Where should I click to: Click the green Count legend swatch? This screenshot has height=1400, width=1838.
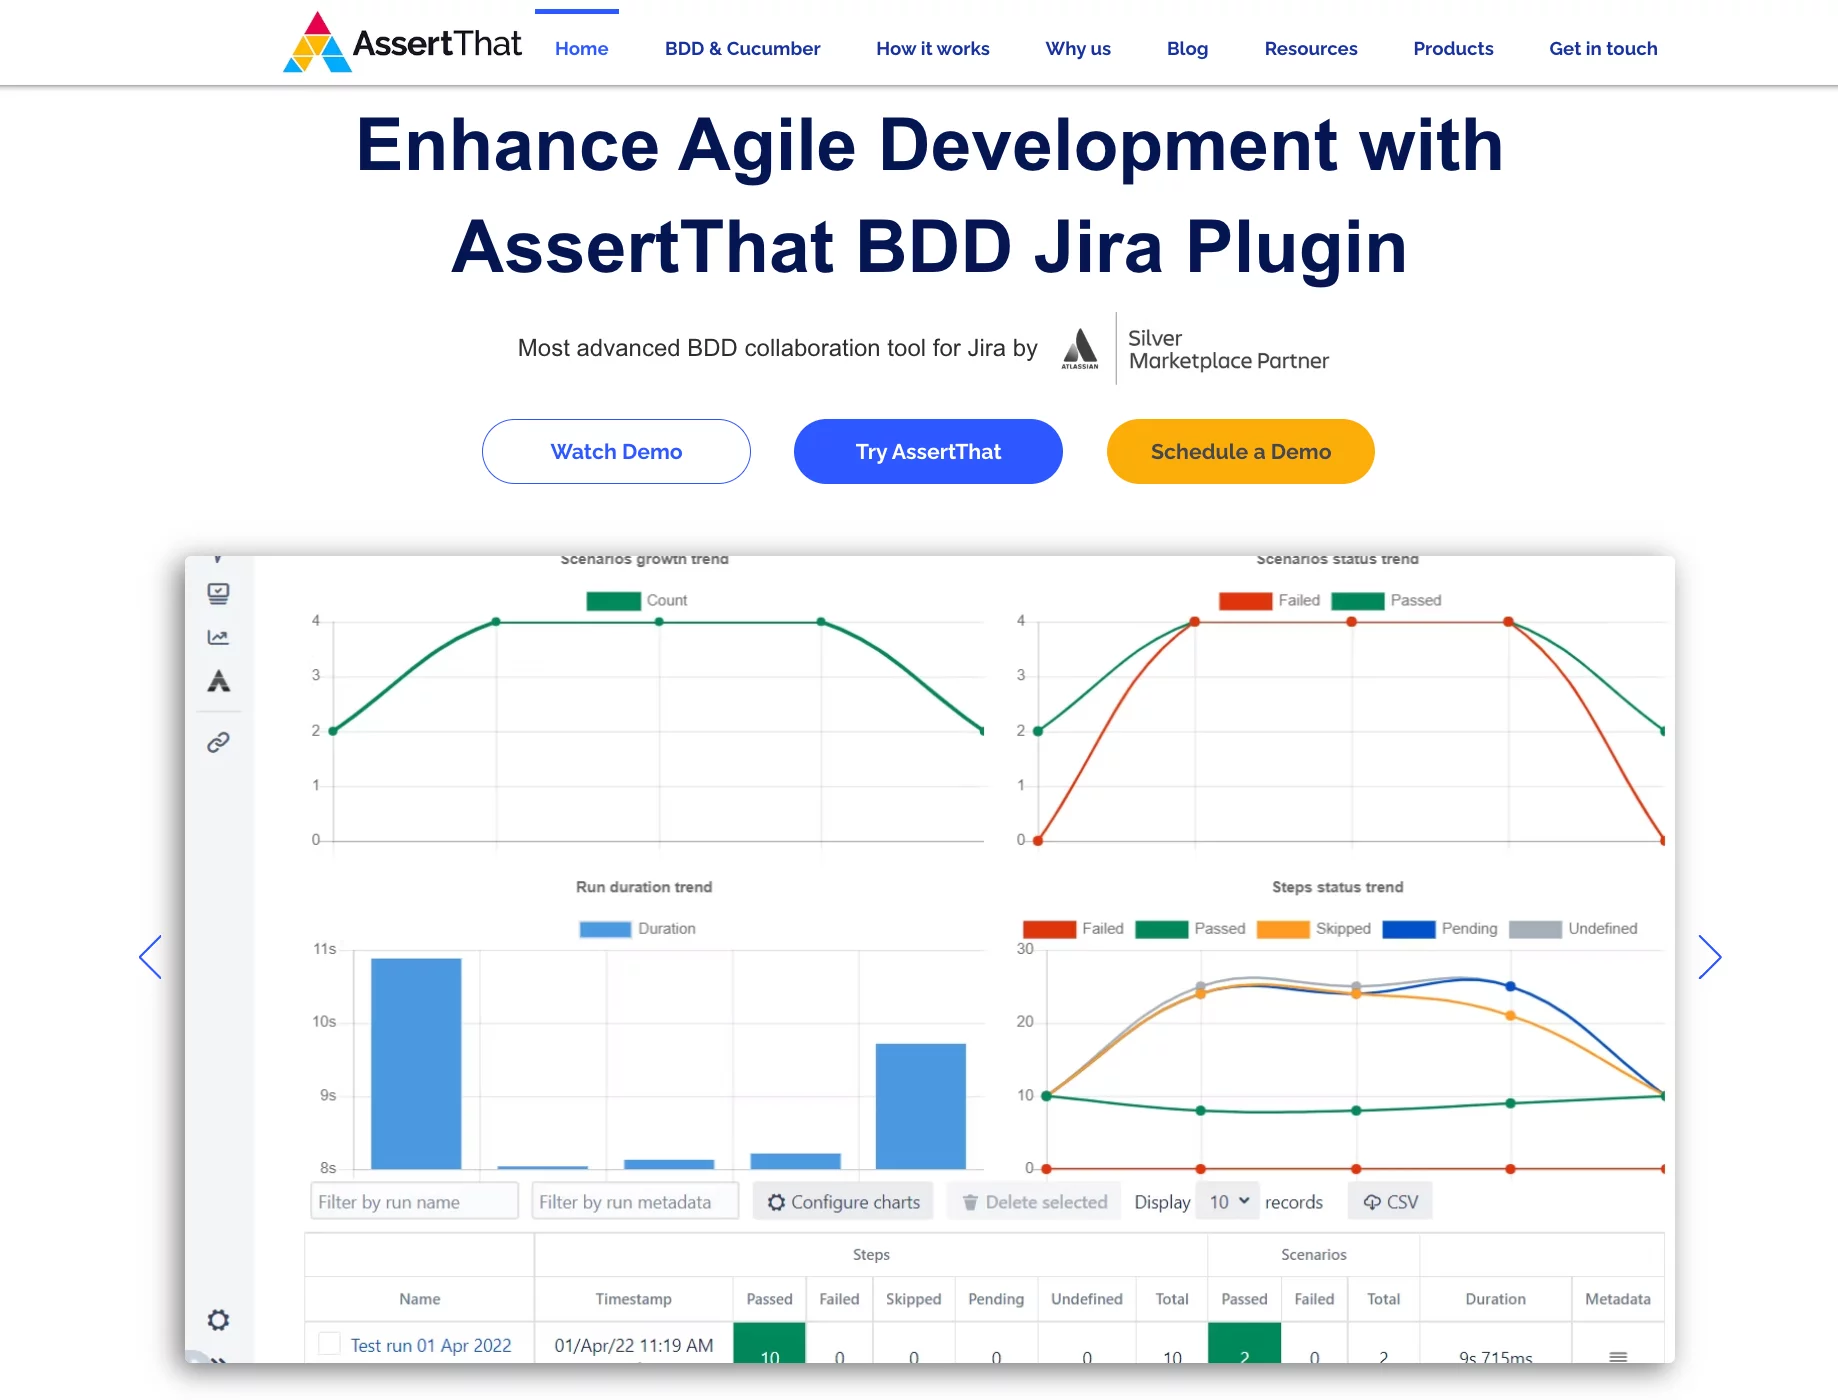[613, 601]
